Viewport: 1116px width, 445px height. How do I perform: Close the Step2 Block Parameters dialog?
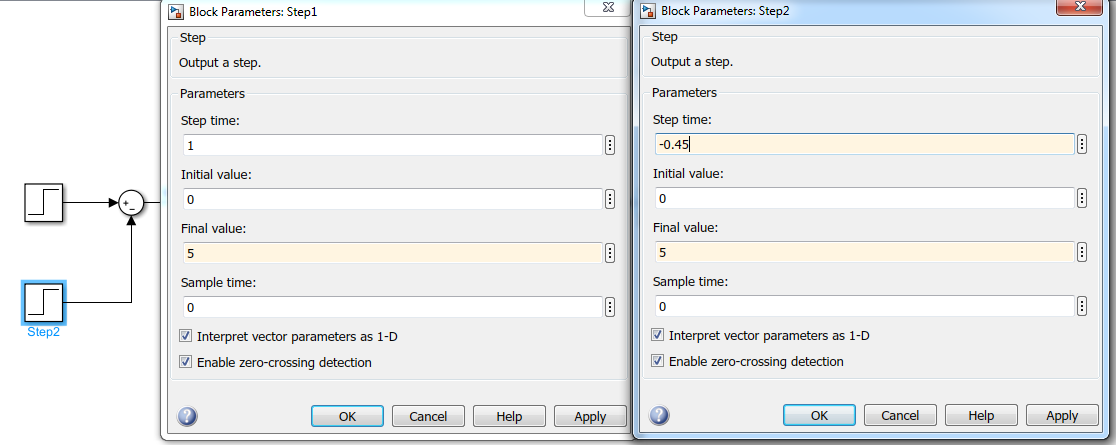point(1084,7)
